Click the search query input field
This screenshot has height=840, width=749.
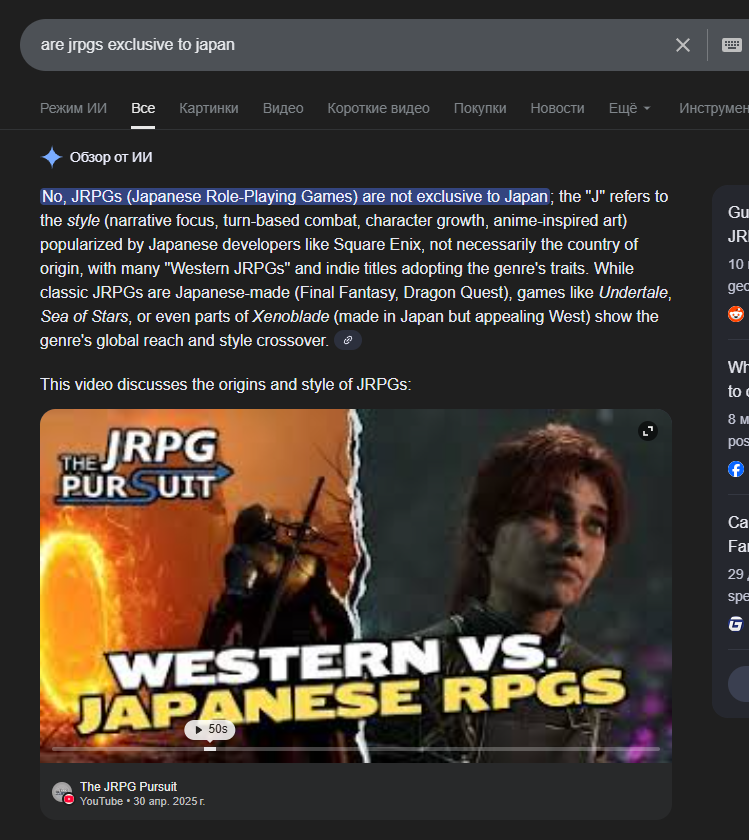[348, 45]
